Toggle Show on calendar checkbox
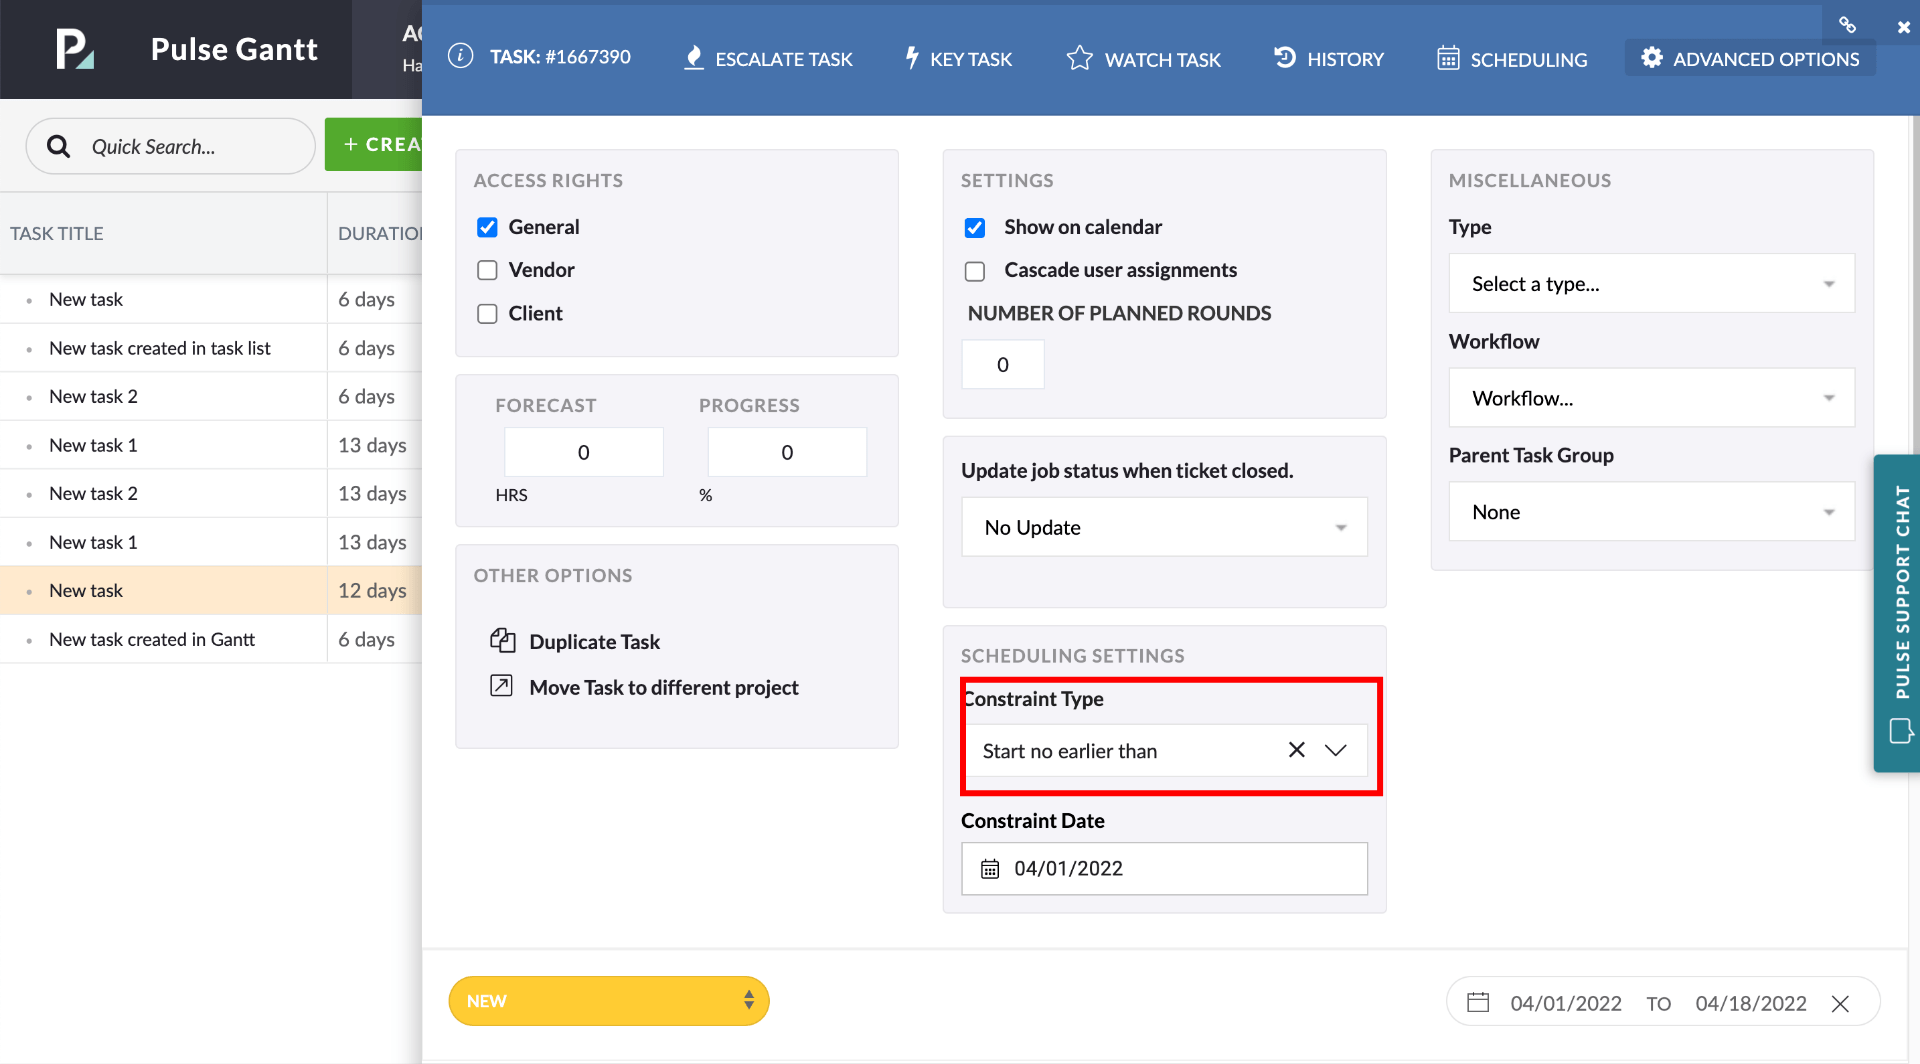The width and height of the screenshot is (1920, 1064). coord(975,228)
